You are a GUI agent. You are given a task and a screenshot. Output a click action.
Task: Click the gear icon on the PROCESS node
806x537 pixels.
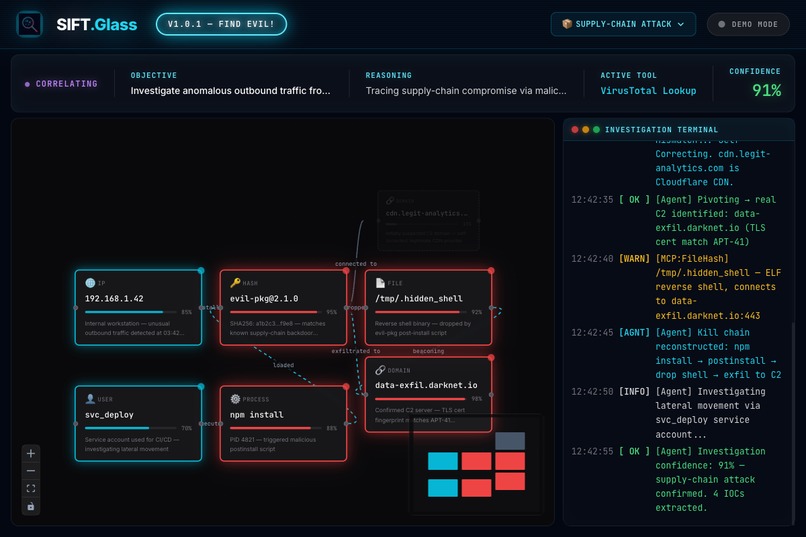click(x=235, y=399)
